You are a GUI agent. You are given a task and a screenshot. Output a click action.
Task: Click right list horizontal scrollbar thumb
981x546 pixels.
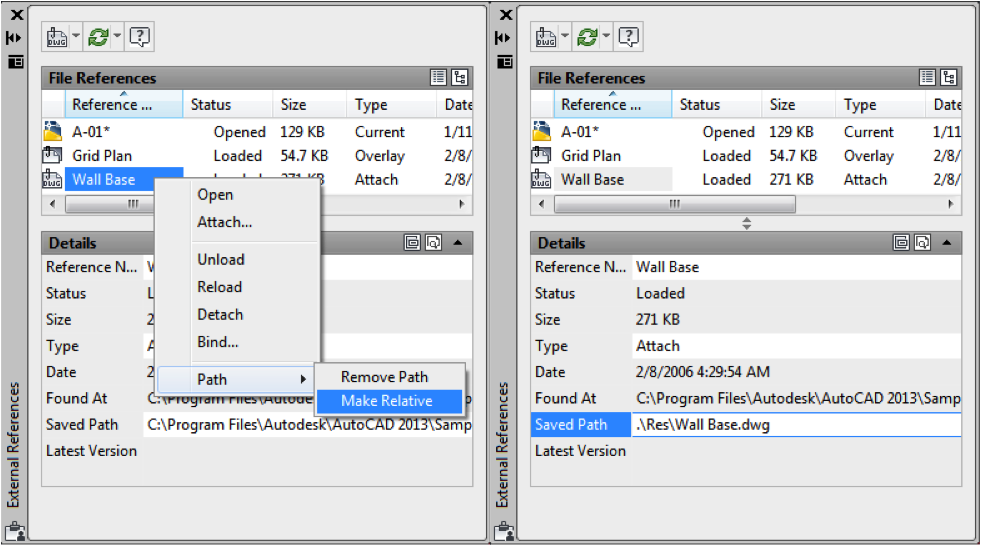tap(675, 204)
